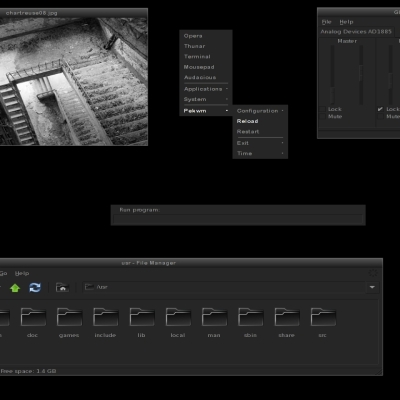
Task: Open the Help menu in mixer window
Action: tap(346, 22)
